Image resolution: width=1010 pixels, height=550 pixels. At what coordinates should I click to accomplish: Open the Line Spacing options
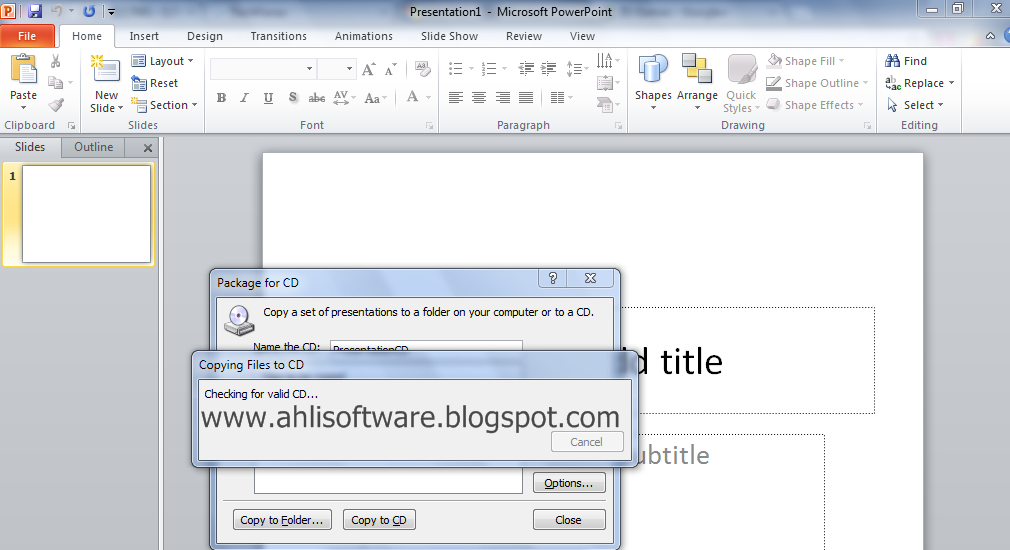pos(577,68)
